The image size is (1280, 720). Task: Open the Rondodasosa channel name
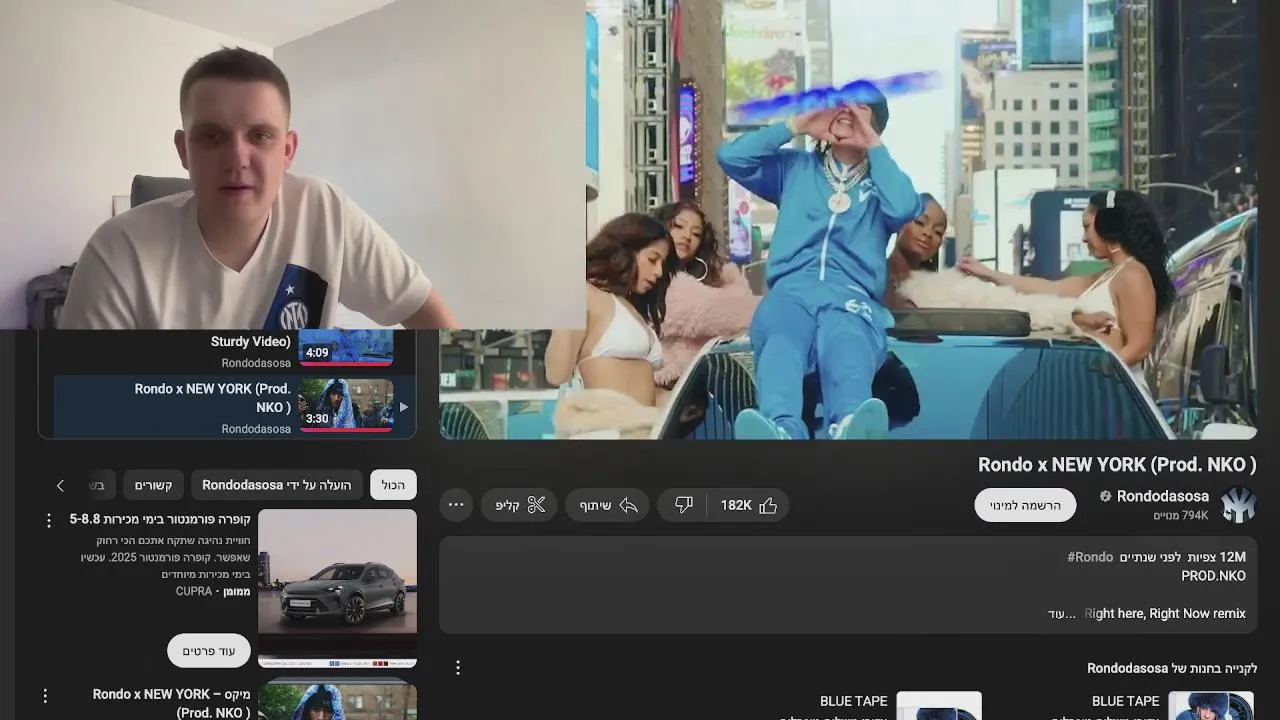coord(1162,496)
